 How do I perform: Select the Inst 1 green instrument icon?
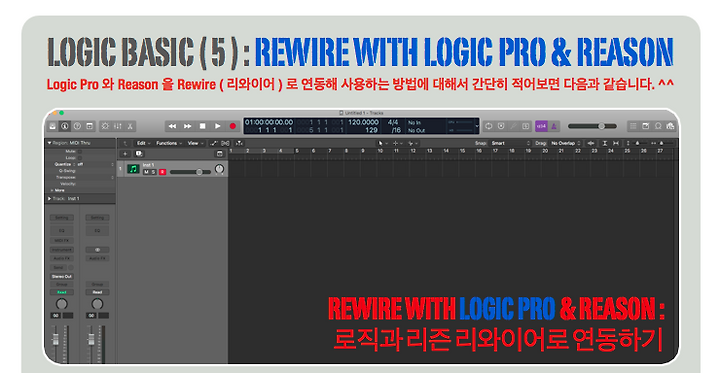[133, 169]
